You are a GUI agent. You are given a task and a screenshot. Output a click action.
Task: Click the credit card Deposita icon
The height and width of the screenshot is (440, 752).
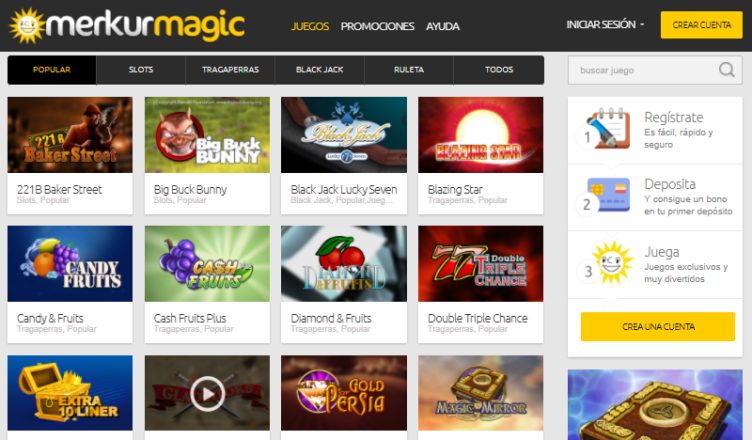click(x=608, y=194)
